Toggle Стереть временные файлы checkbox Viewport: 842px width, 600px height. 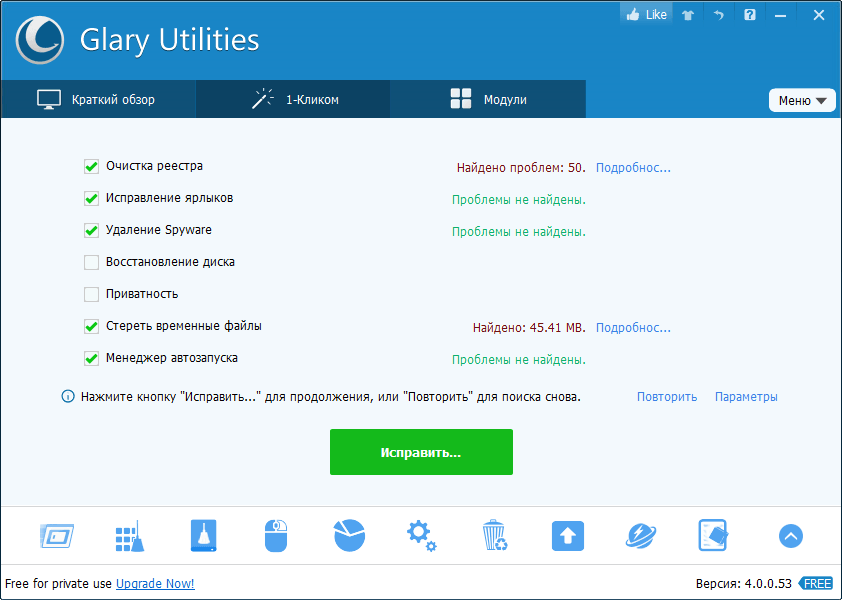pos(91,327)
